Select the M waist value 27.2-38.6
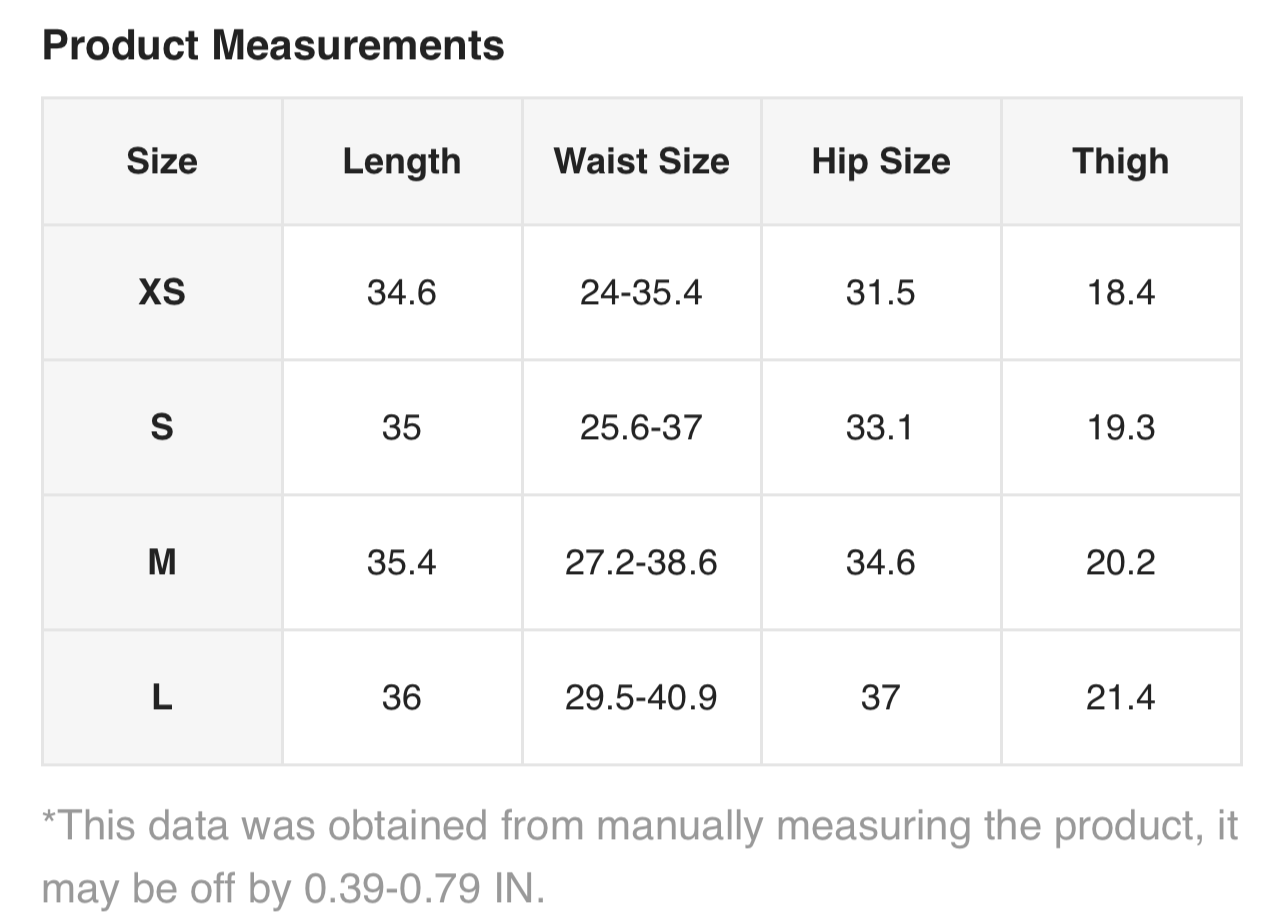1284x918 pixels. click(x=641, y=562)
